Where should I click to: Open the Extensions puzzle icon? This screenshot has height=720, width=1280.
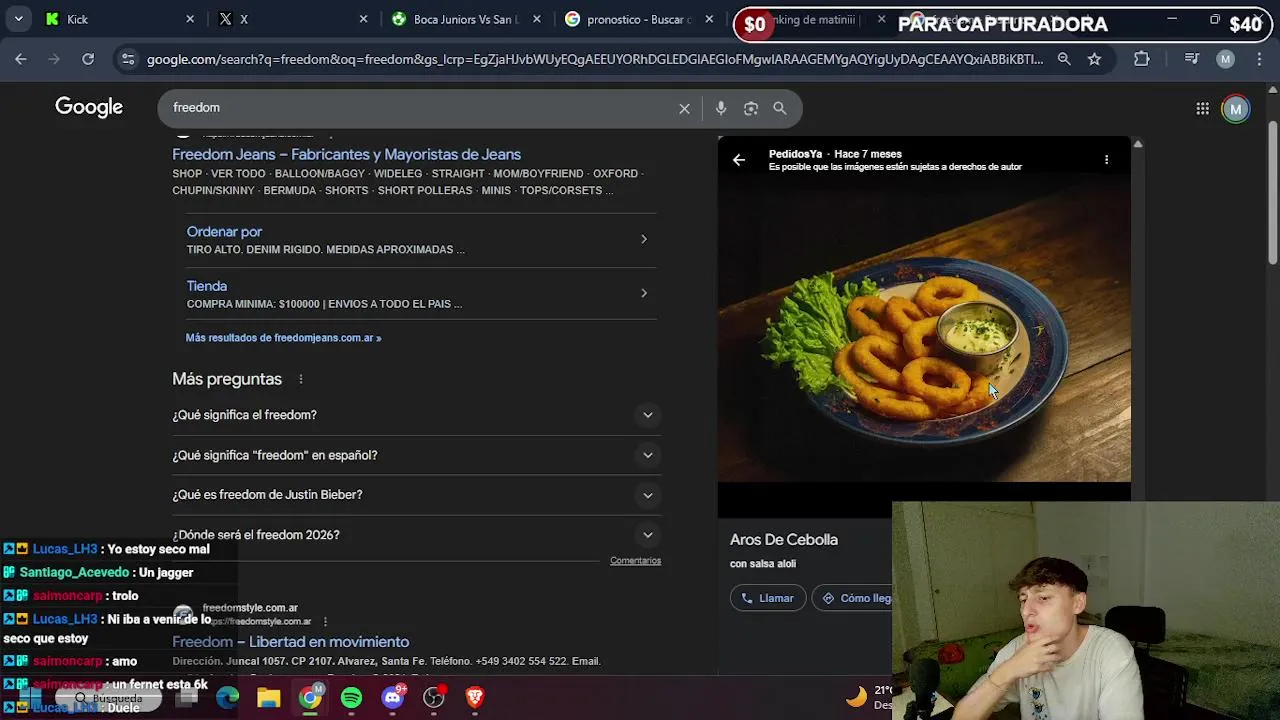tap(1142, 59)
